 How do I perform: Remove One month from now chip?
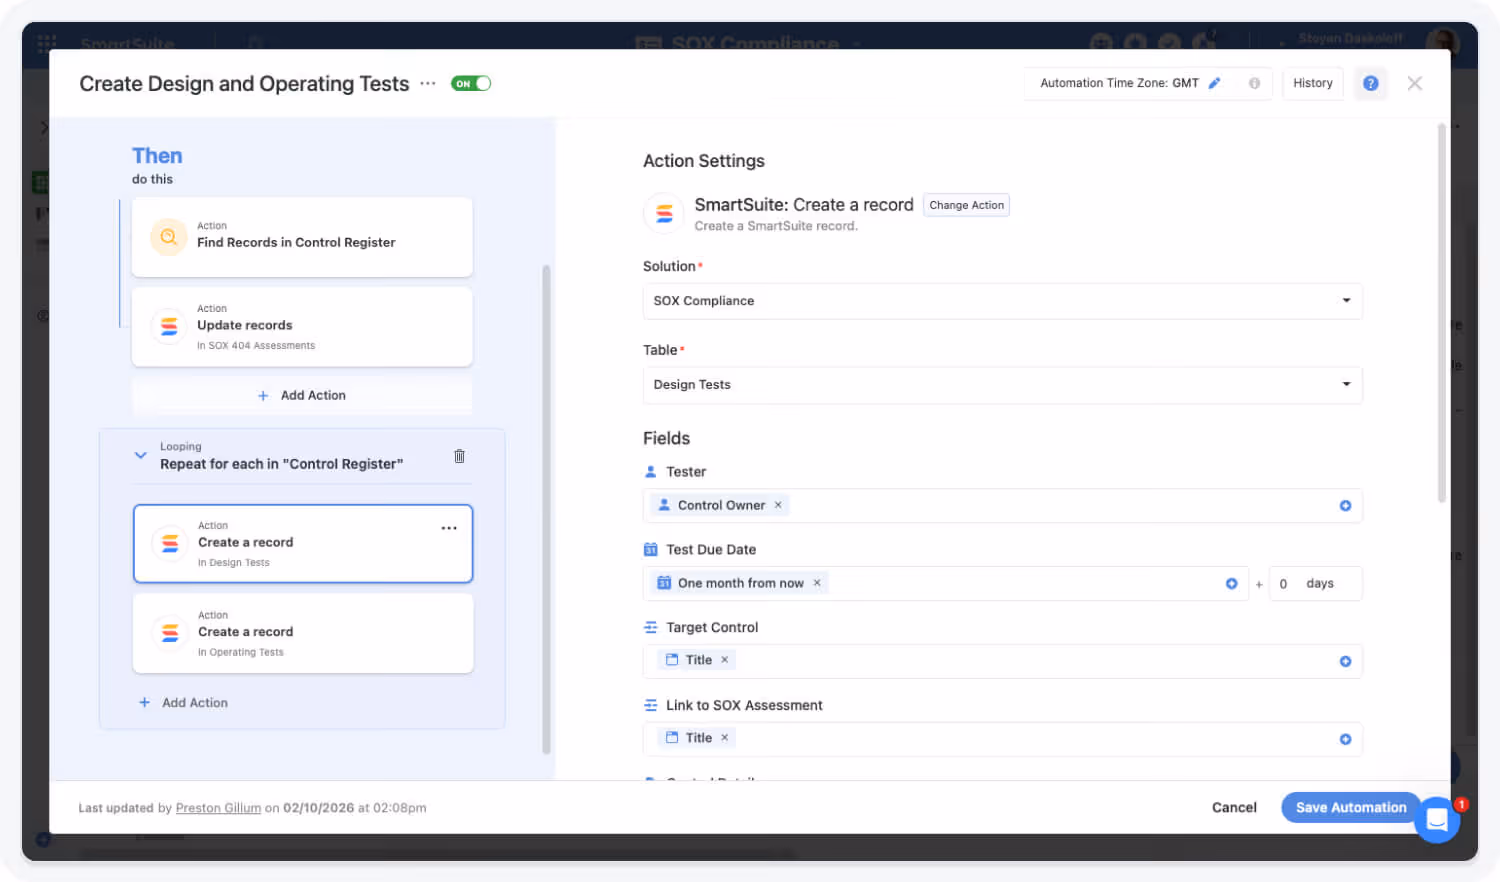pos(817,583)
